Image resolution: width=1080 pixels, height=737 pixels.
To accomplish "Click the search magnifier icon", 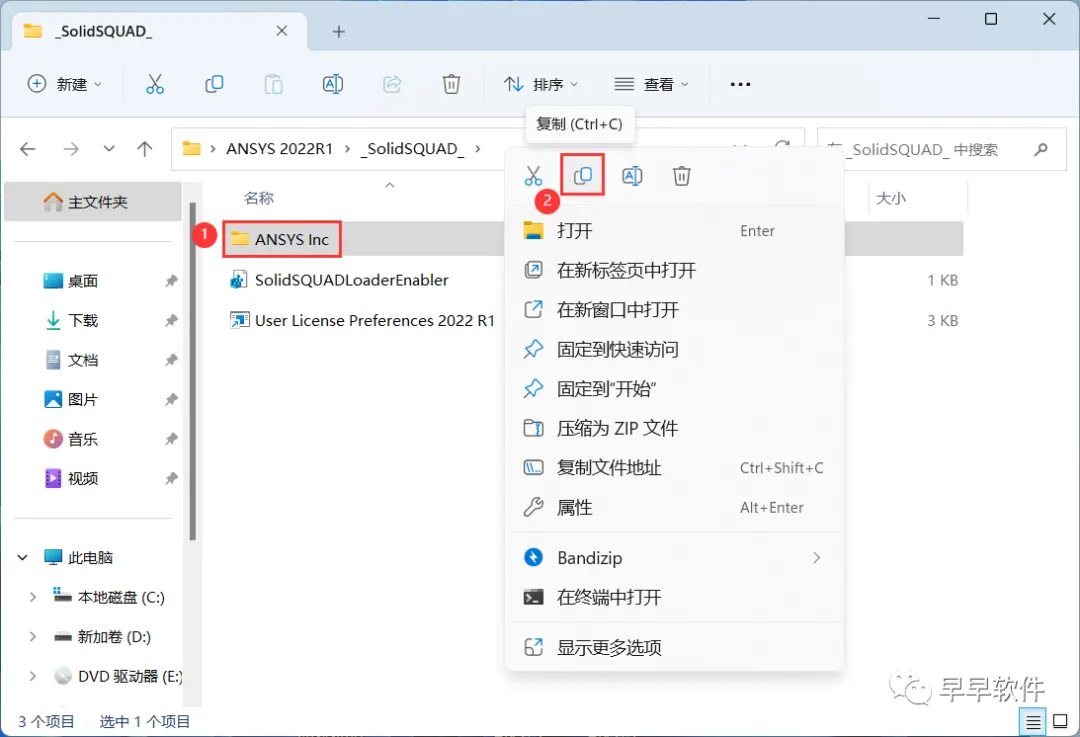I will coord(1041,149).
